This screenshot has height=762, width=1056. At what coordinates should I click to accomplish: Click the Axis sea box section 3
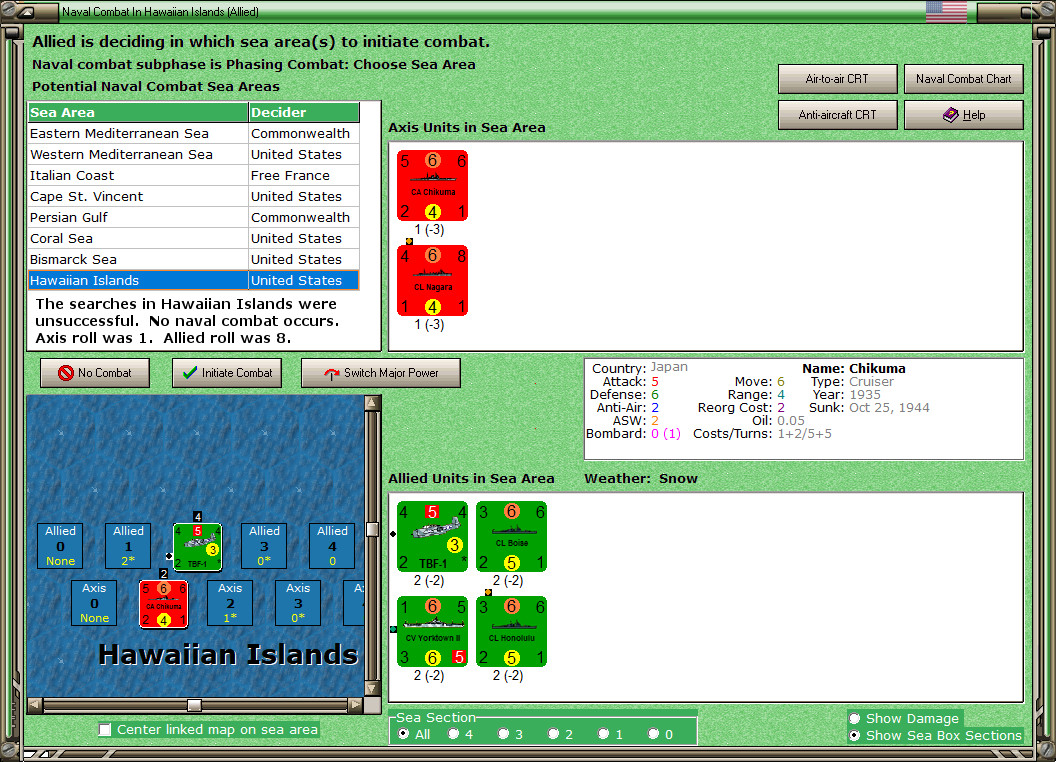tap(298, 603)
